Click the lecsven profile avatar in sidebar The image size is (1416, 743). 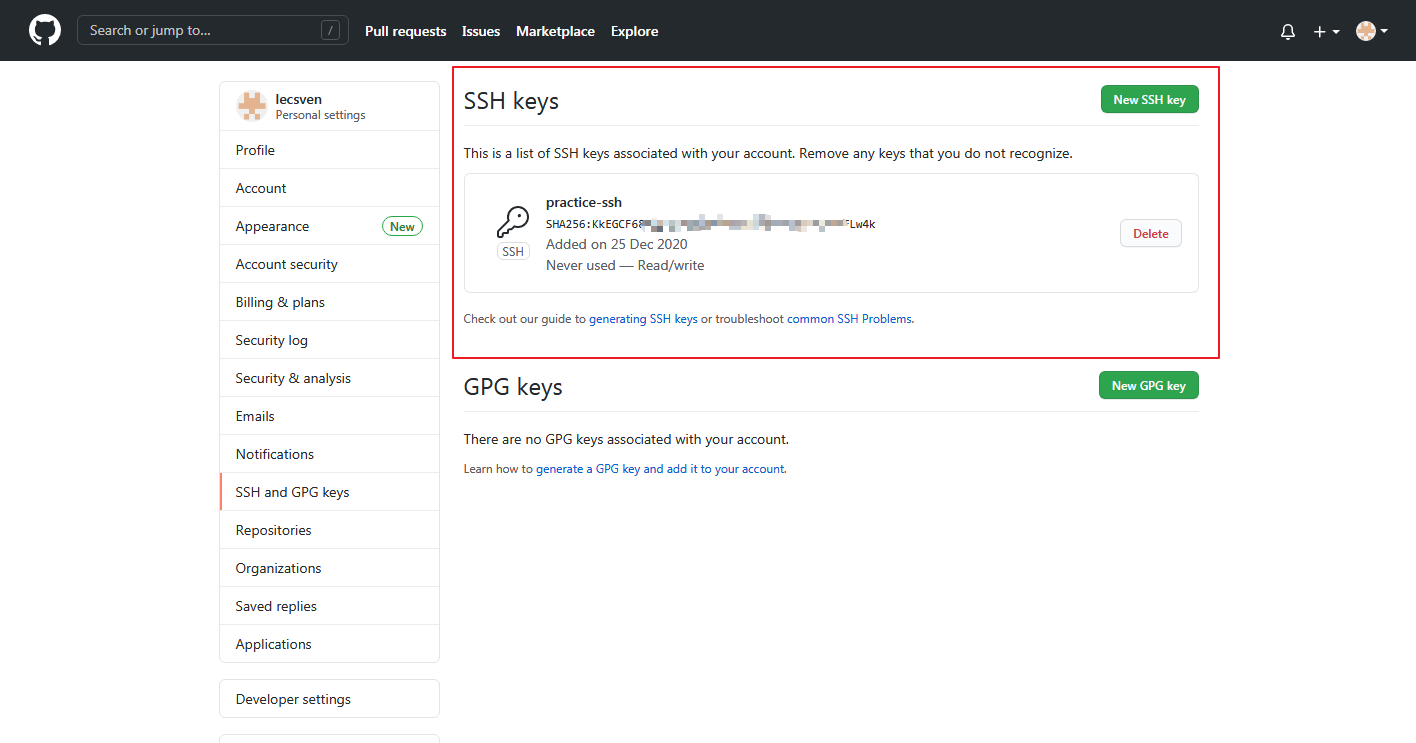[251, 106]
